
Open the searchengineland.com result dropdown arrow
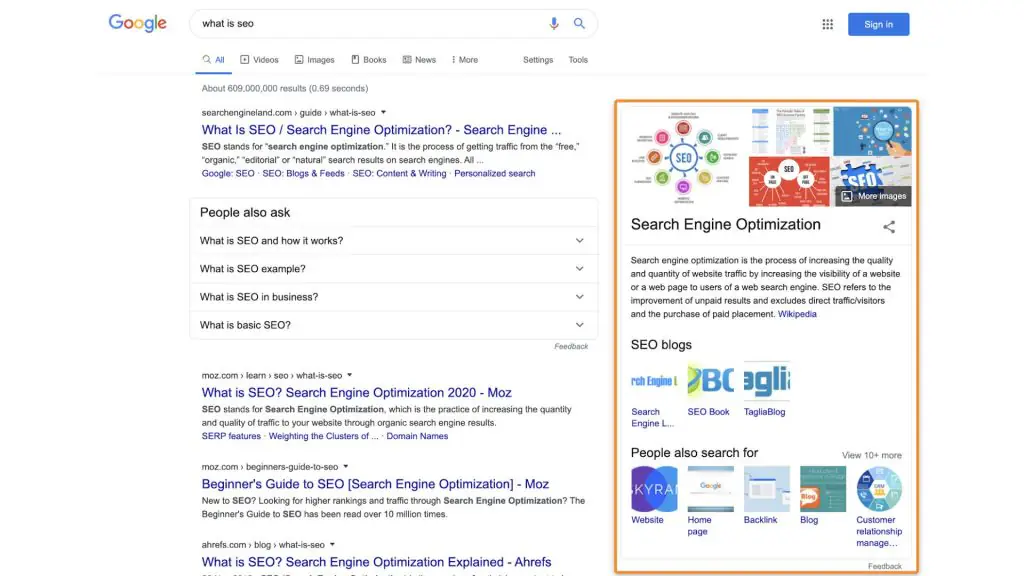[383, 112]
